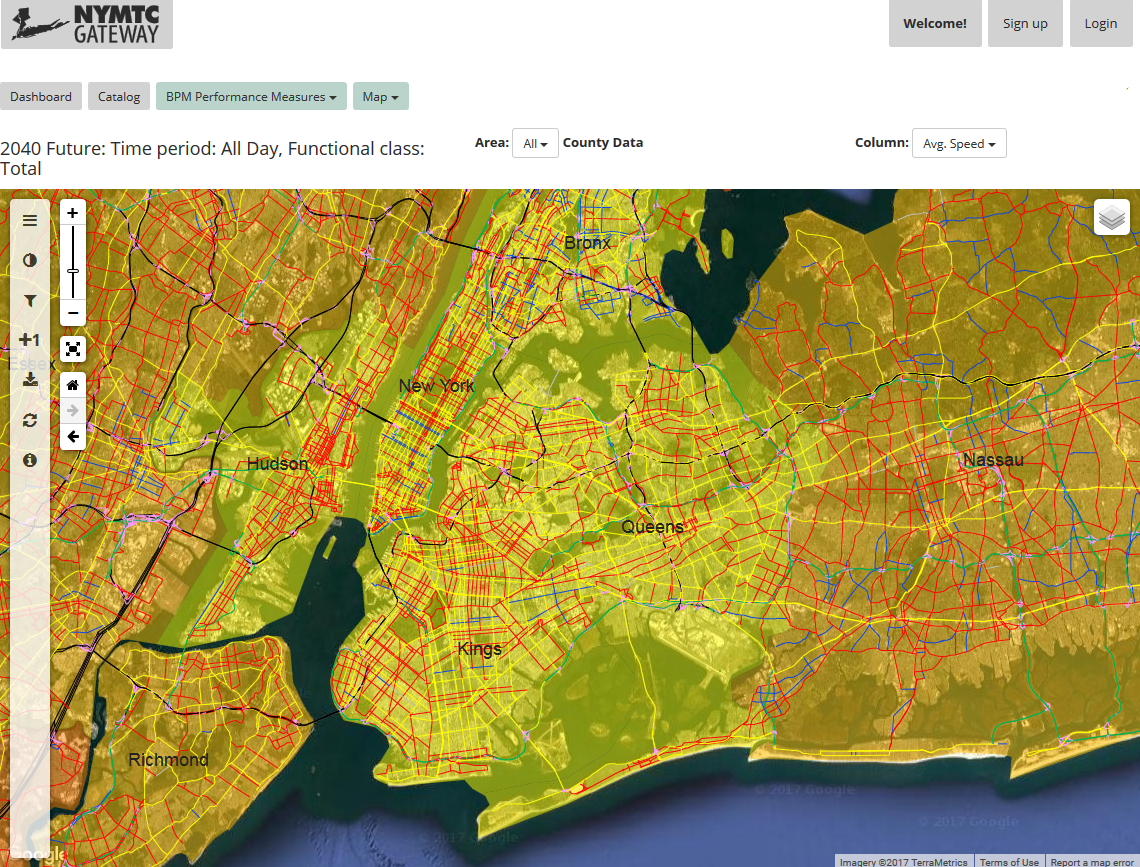This screenshot has height=867, width=1140.
Task: Click the back arrow map navigation button
Action: (x=73, y=437)
